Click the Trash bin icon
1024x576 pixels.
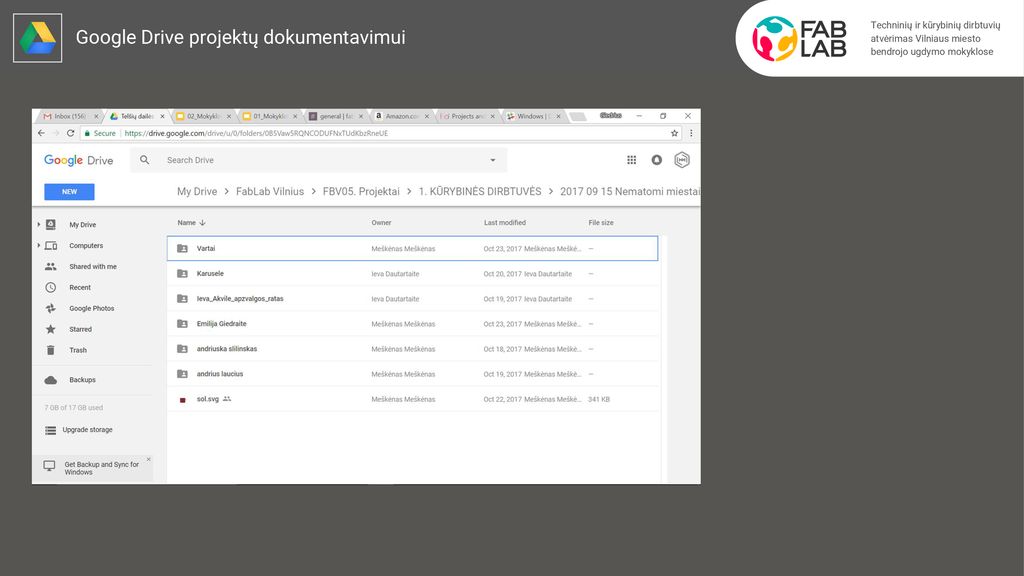click(x=50, y=350)
